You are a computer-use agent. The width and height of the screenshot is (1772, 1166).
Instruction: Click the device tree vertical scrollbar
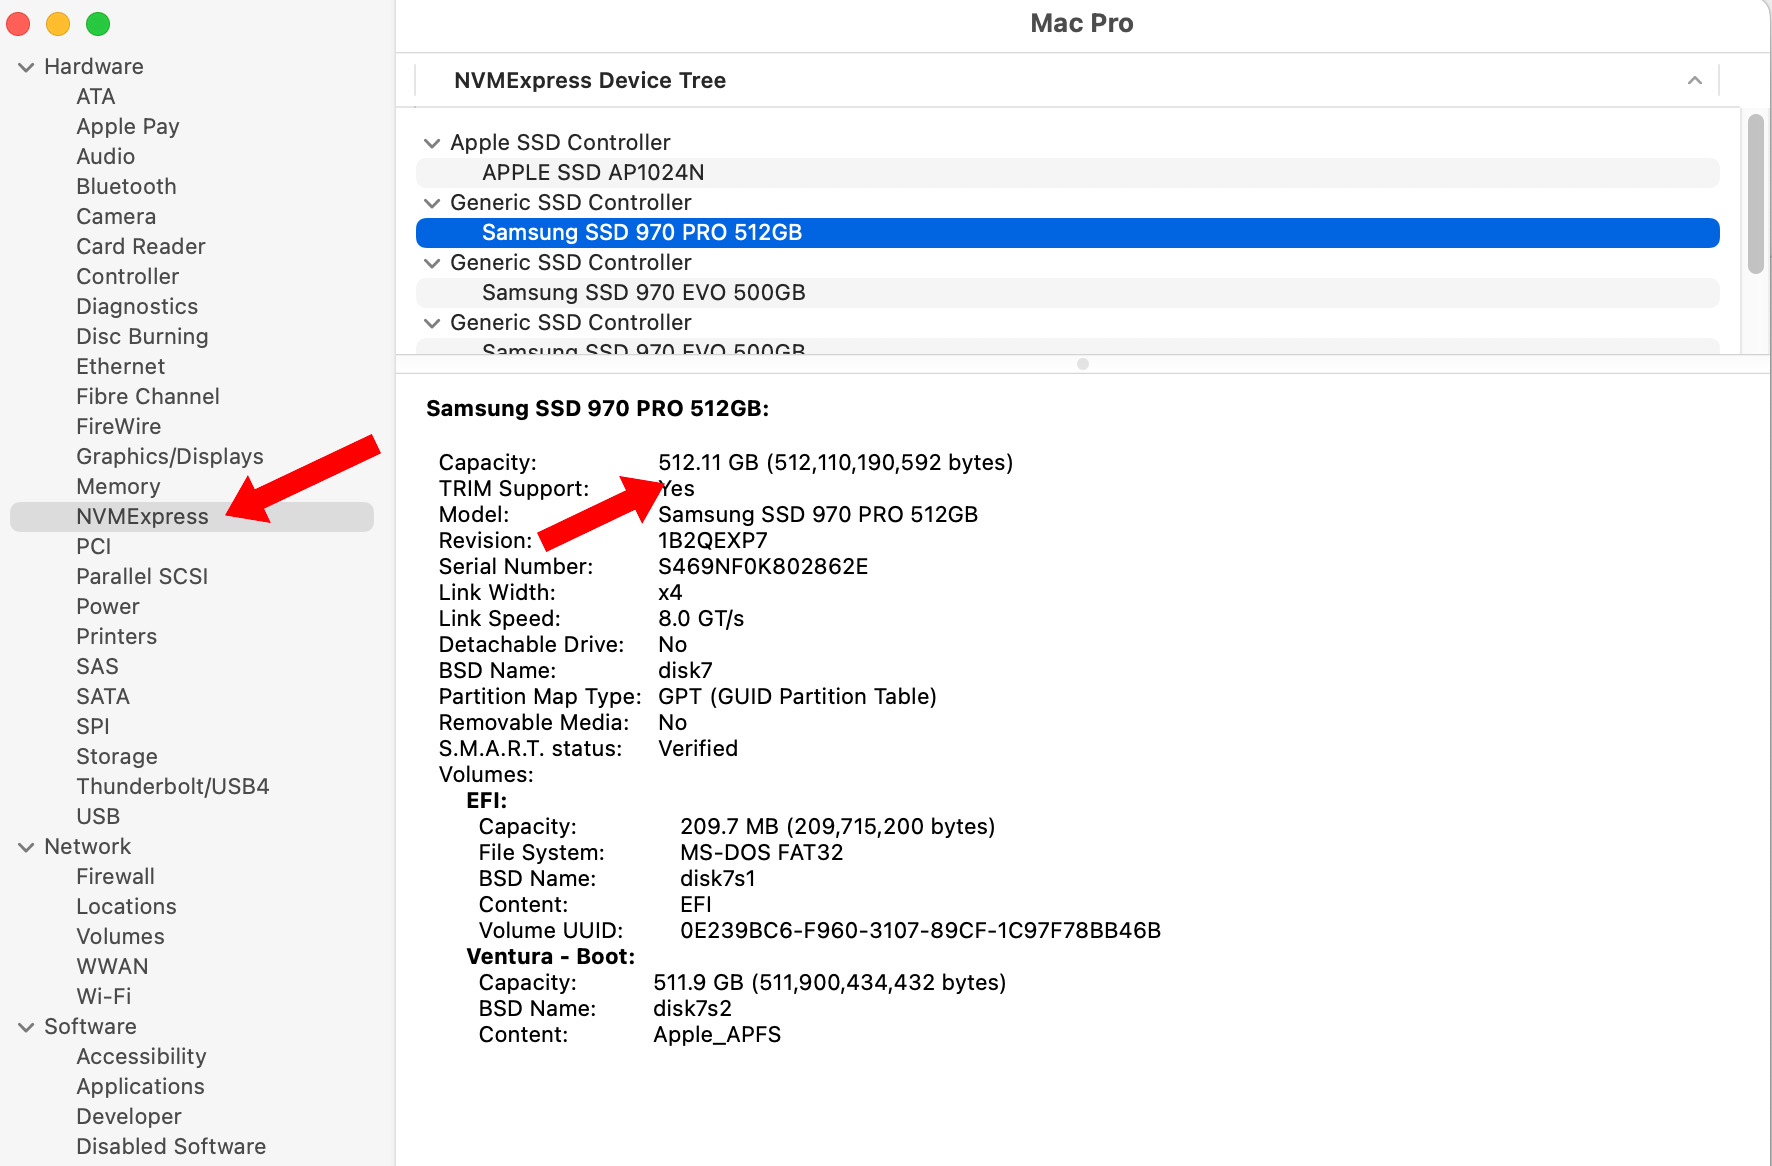(1756, 194)
